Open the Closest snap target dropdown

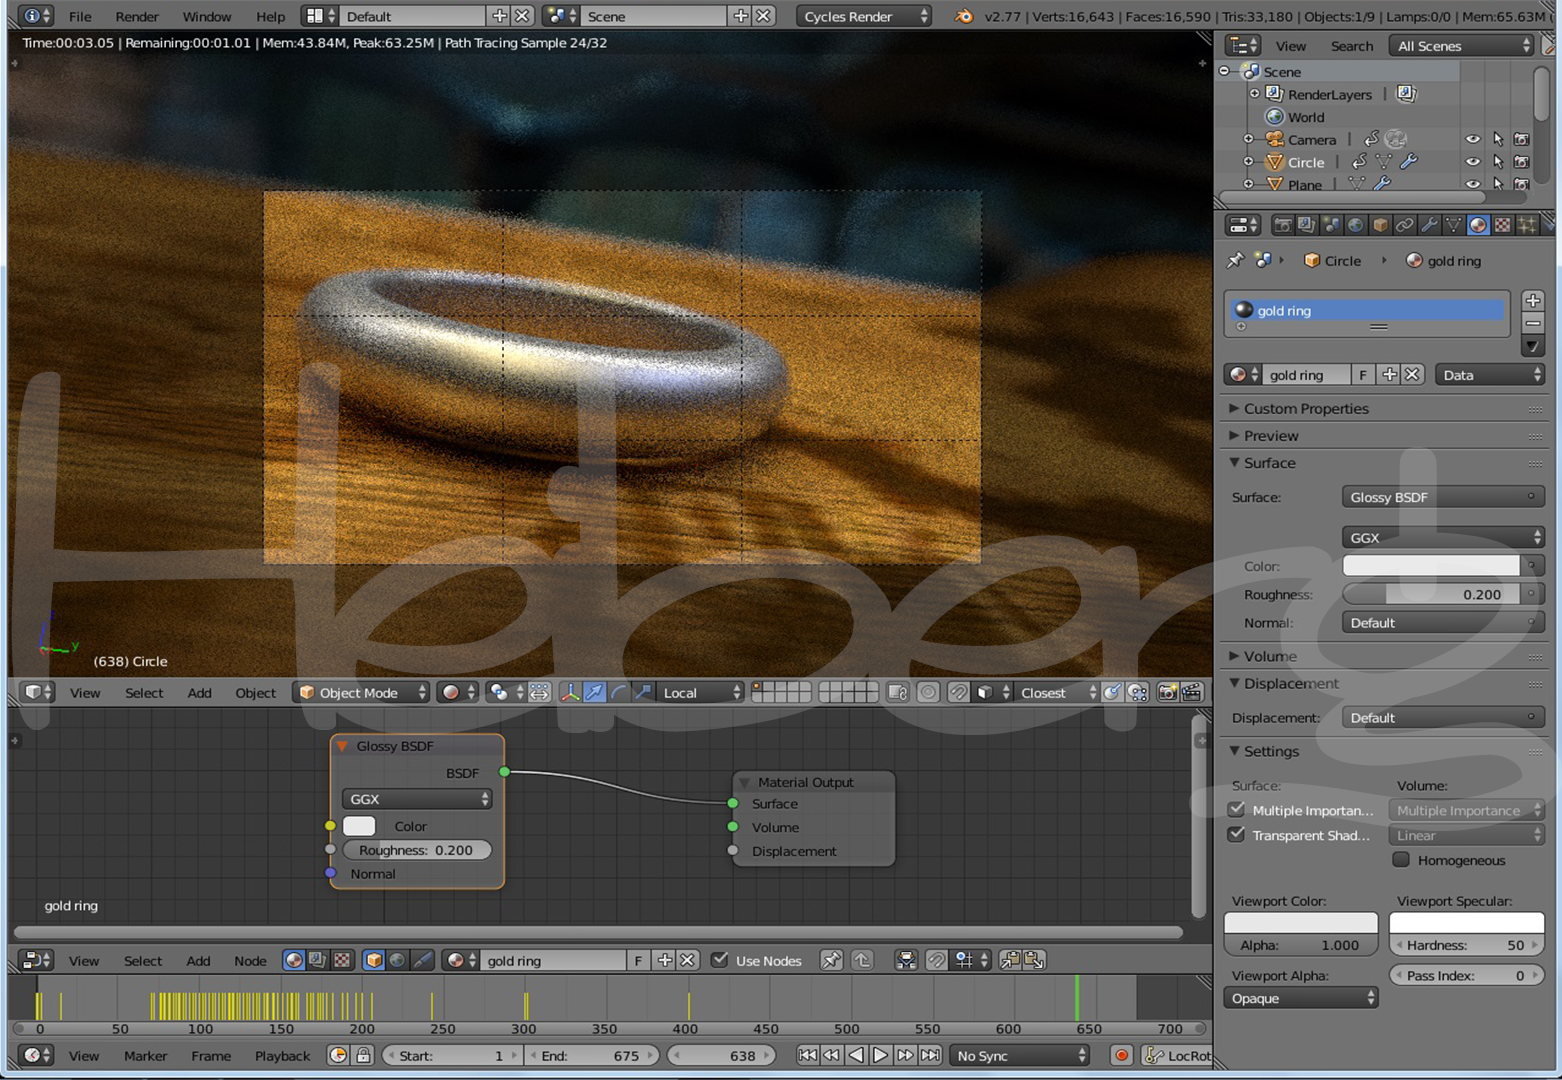click(x=1055, y=692)
